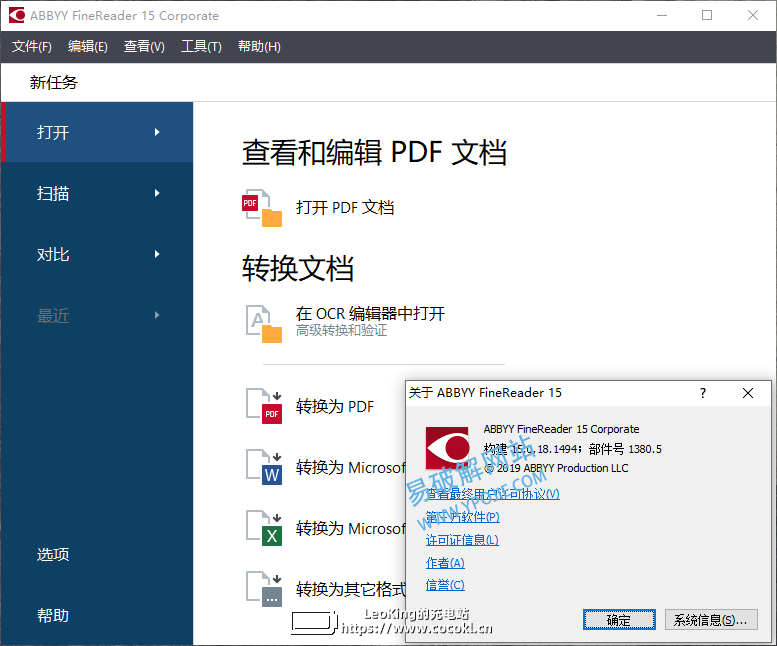The width and height of the screenshot is (777, 646).
Task: Click the 打开 PDF 文档 folder icon
Action: [x=262, y=208]
